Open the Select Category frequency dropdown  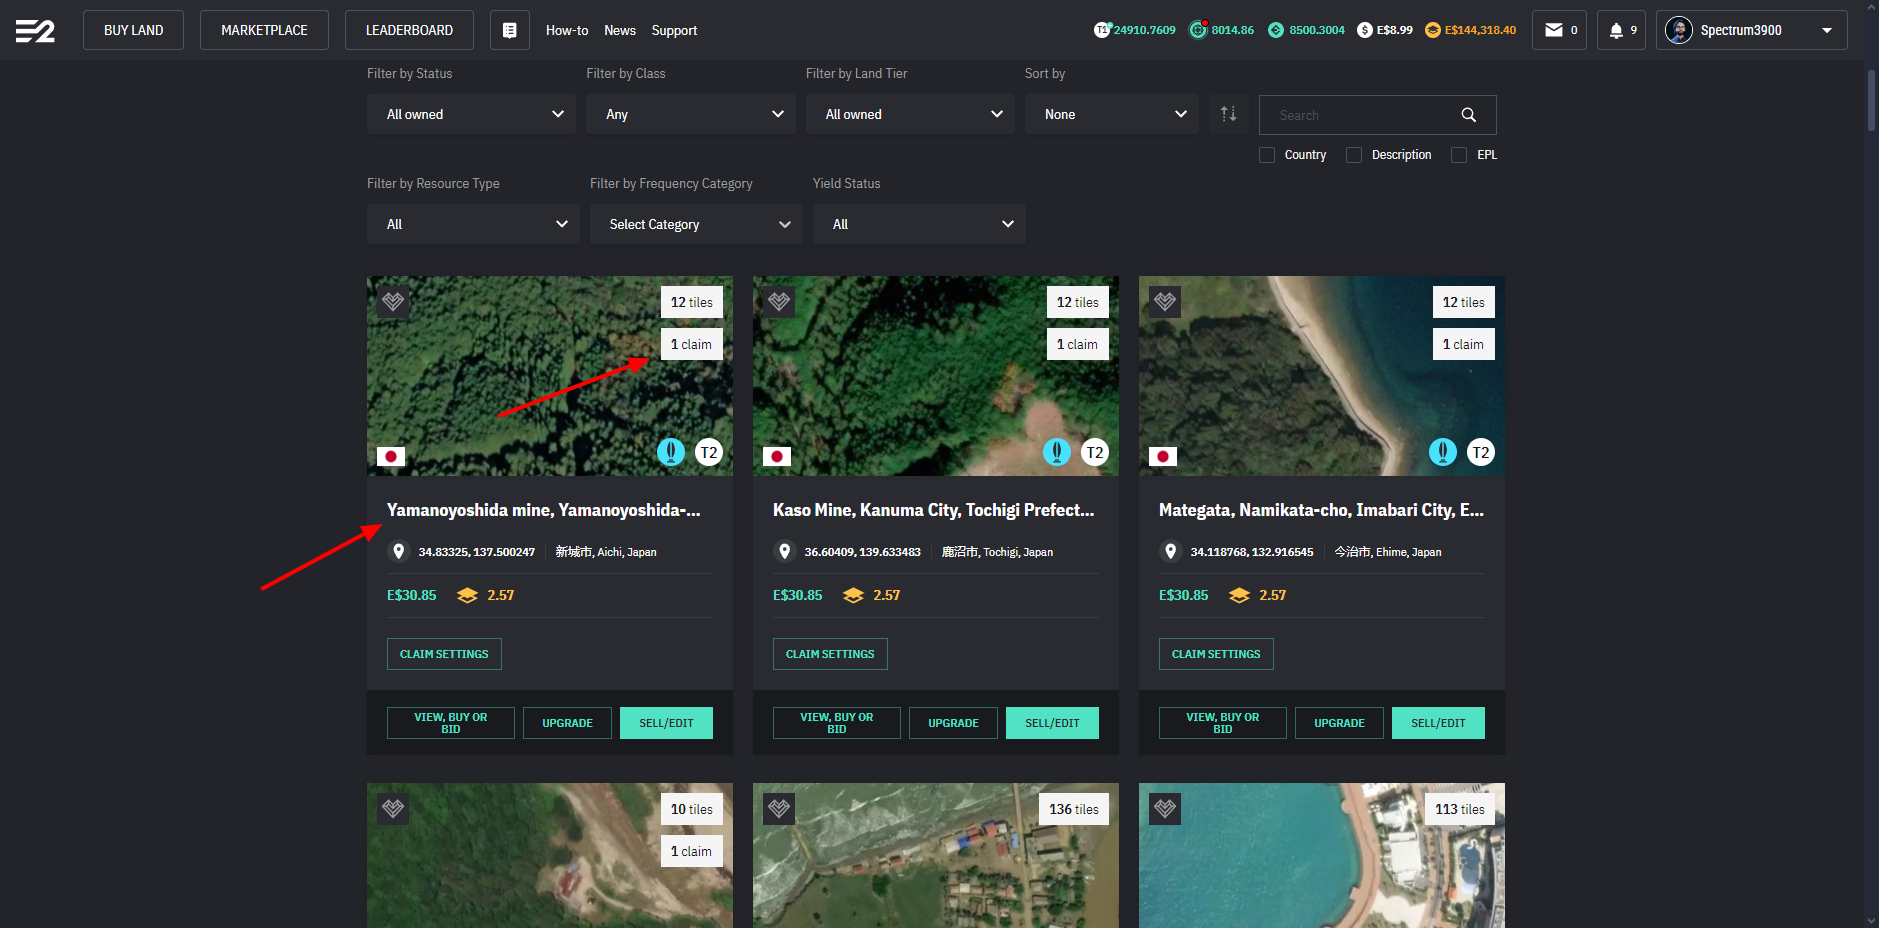696,224
